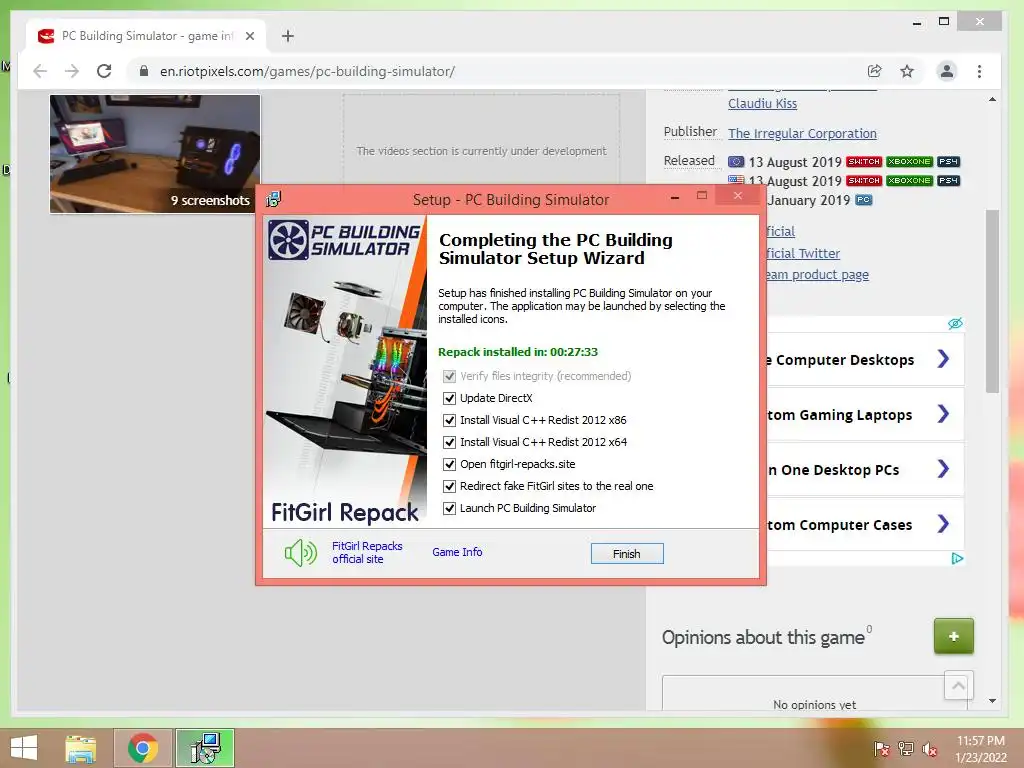Switch to Chrome on the taskbar

click(x=143, y=748)
